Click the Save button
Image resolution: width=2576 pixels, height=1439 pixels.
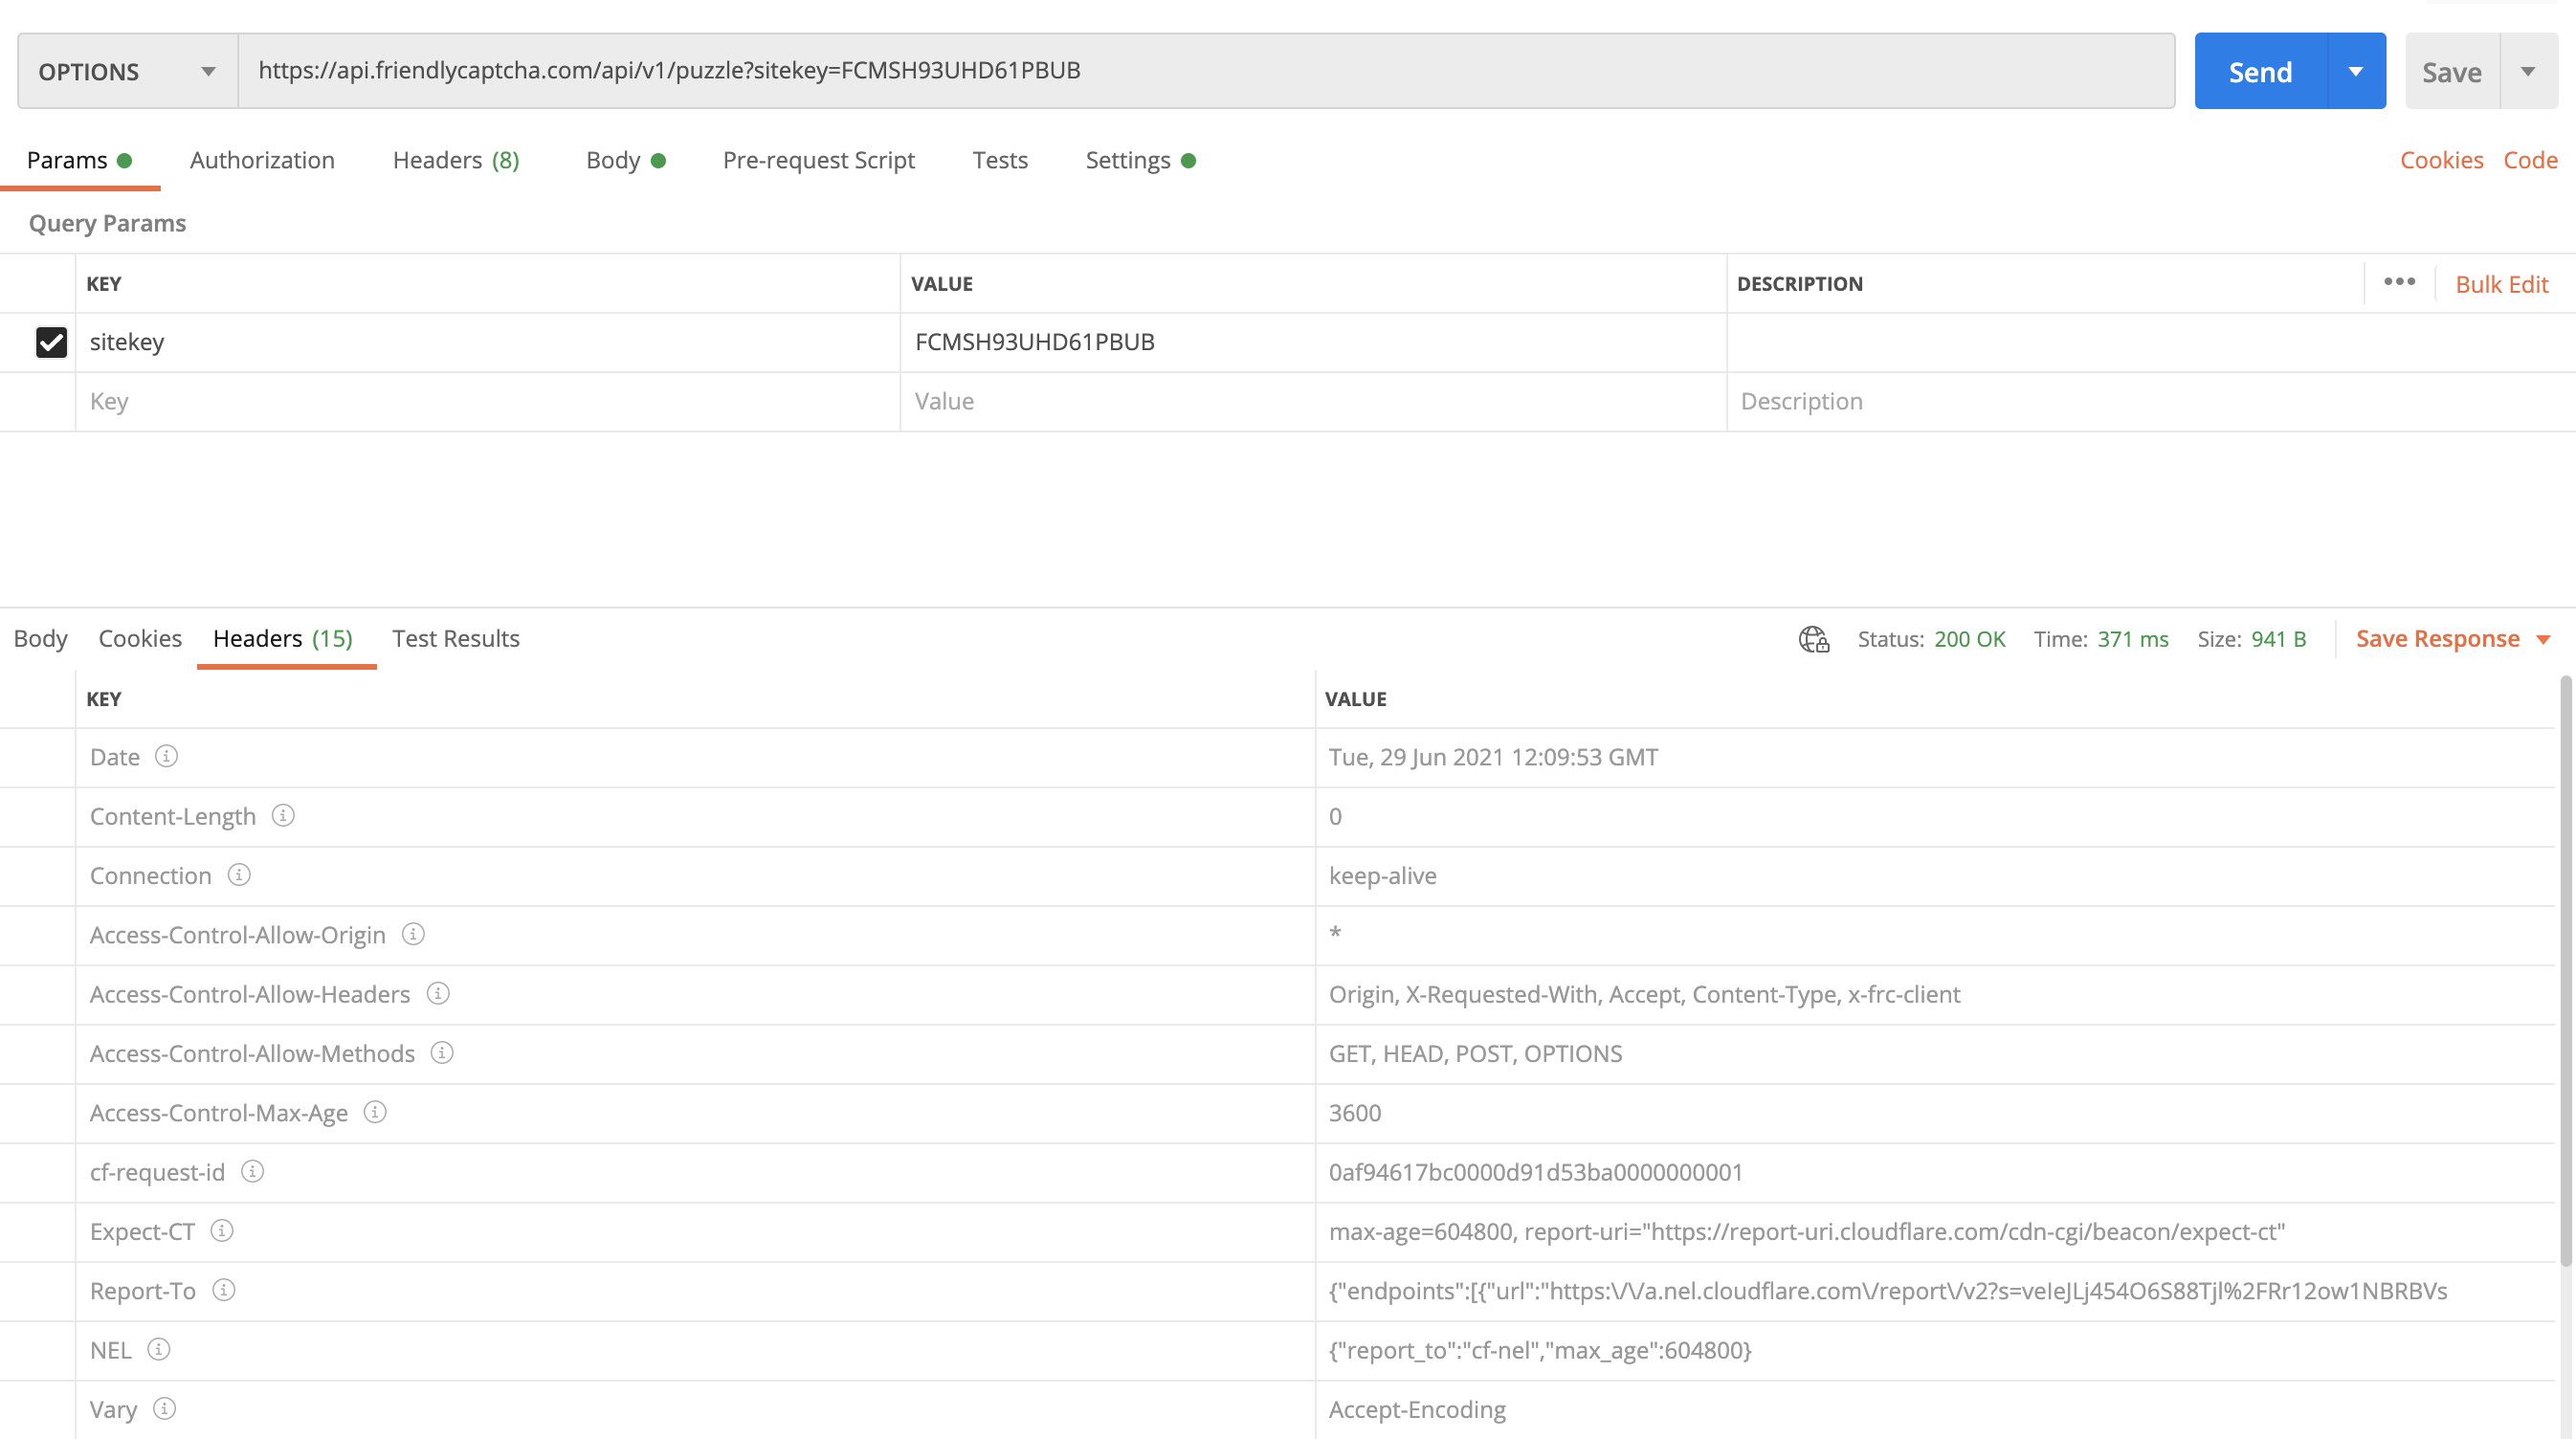pyautogui.click(x=2452, y=71)
